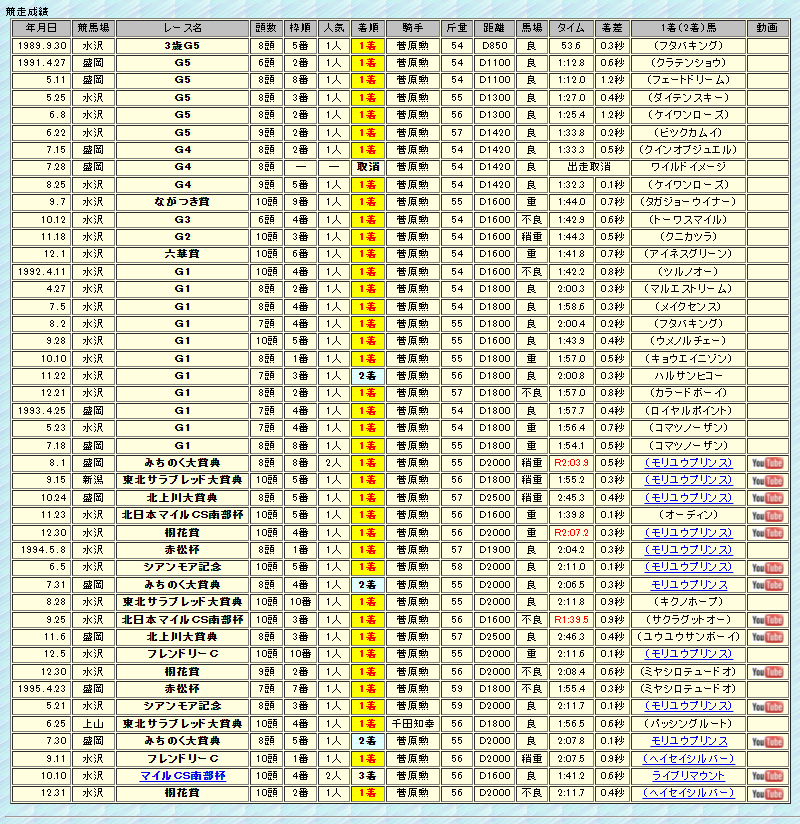Click ヘイセイシルバー link in 12.31 桐花賞 row
The width and height of the screenshot is (800, 824).
pyautogui.click(x=689, y=793)
